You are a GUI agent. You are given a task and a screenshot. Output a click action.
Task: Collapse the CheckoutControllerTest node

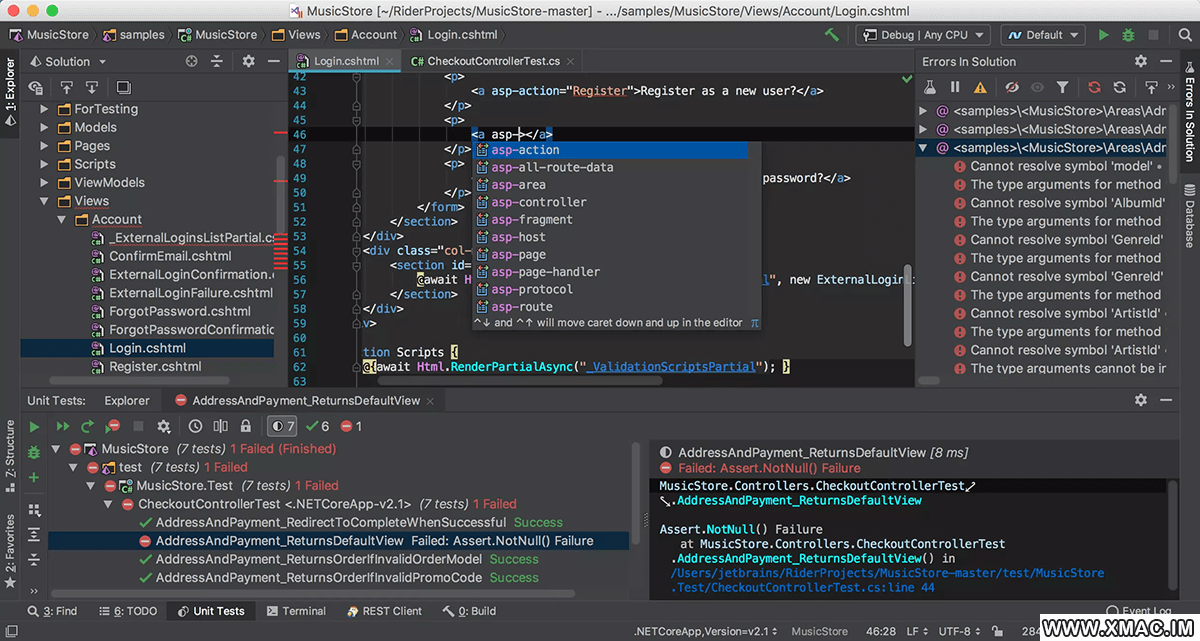109,504
